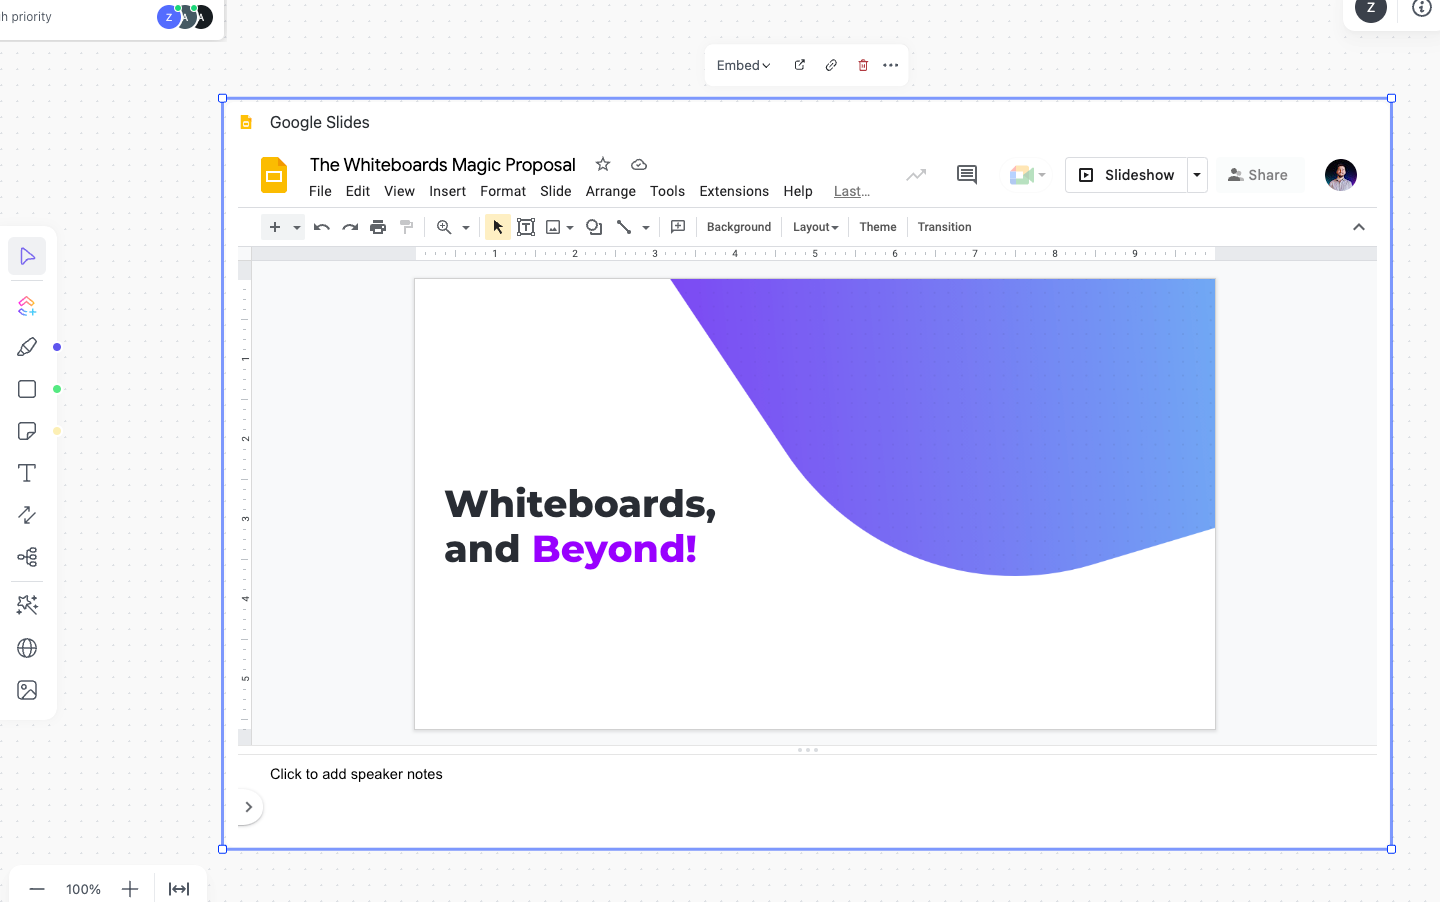Click the gray Z avatar top right

1370,9
